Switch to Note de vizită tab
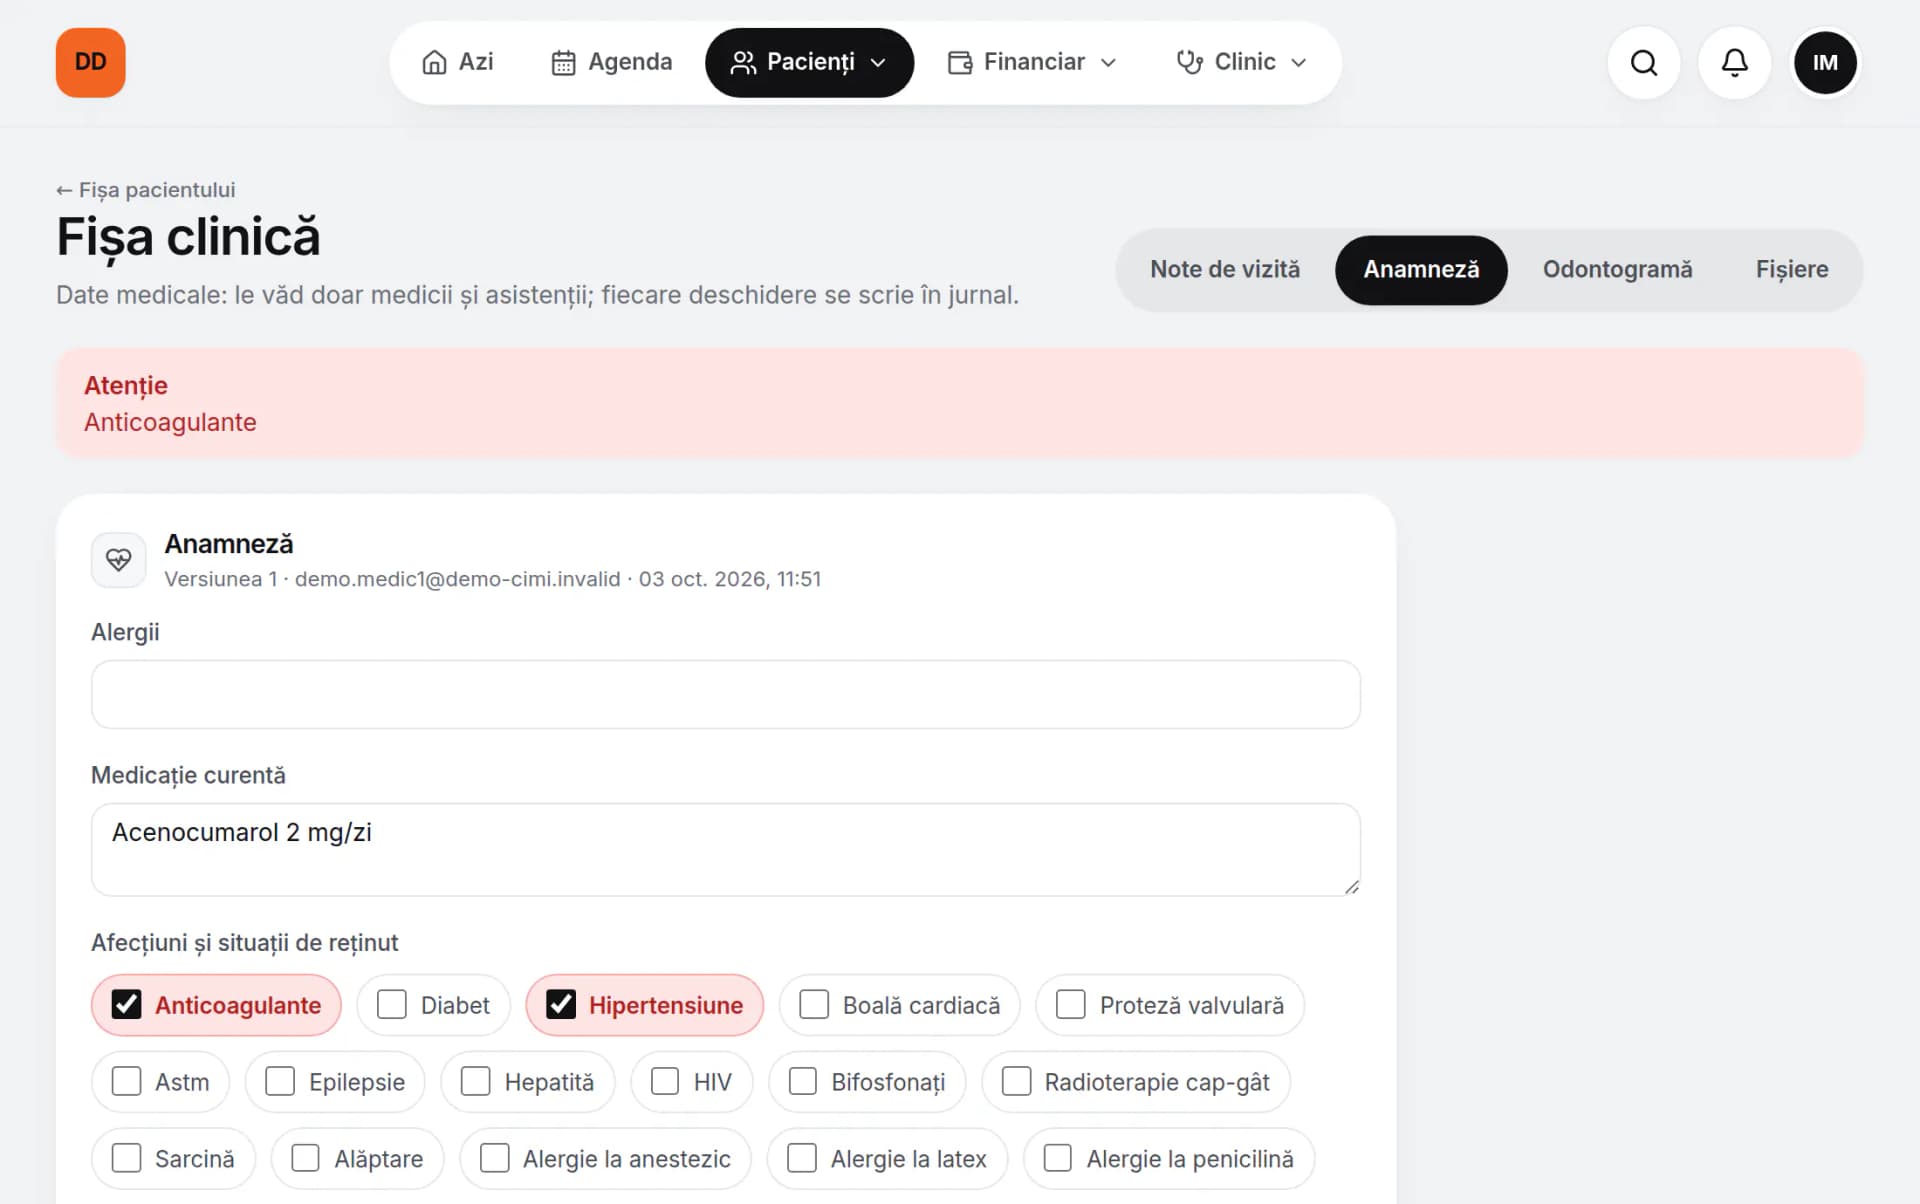The image size is (1920, 1204). coord(1225,269)
